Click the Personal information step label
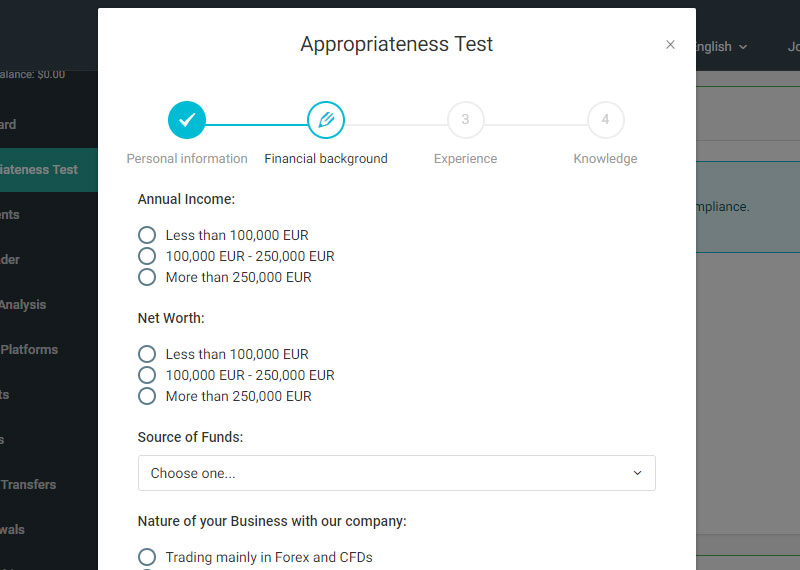The image size is (800, 570). tap(187, 159)
